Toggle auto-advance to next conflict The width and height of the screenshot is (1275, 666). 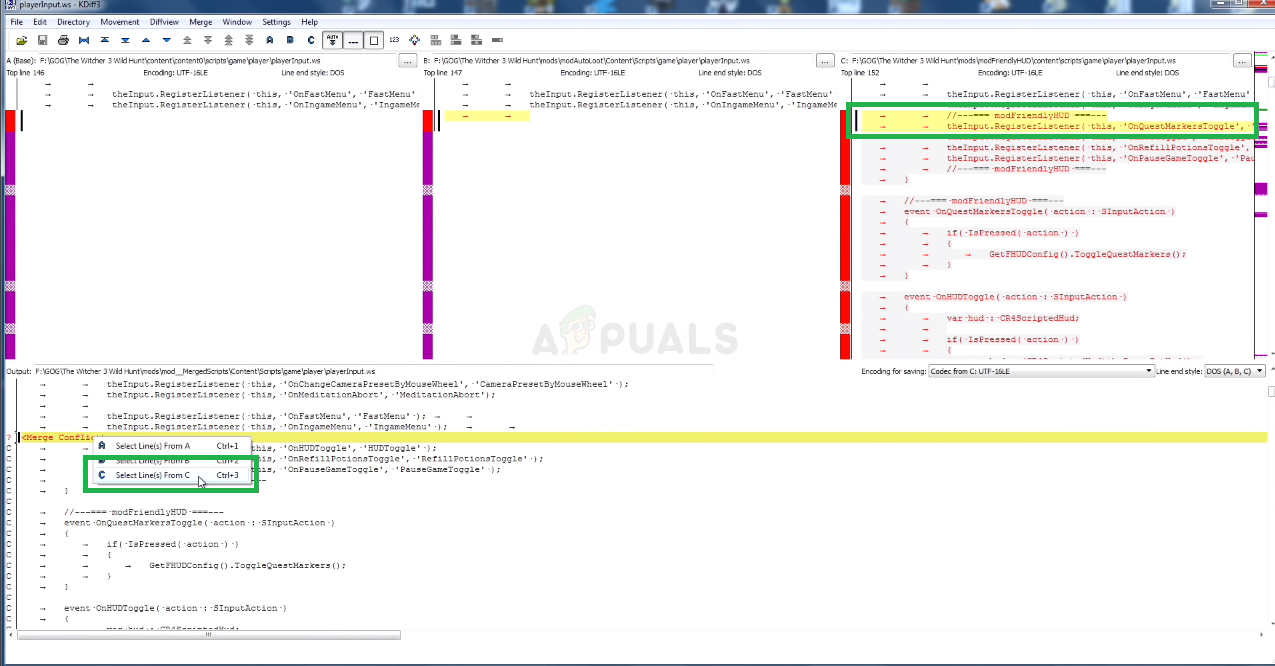333,40
